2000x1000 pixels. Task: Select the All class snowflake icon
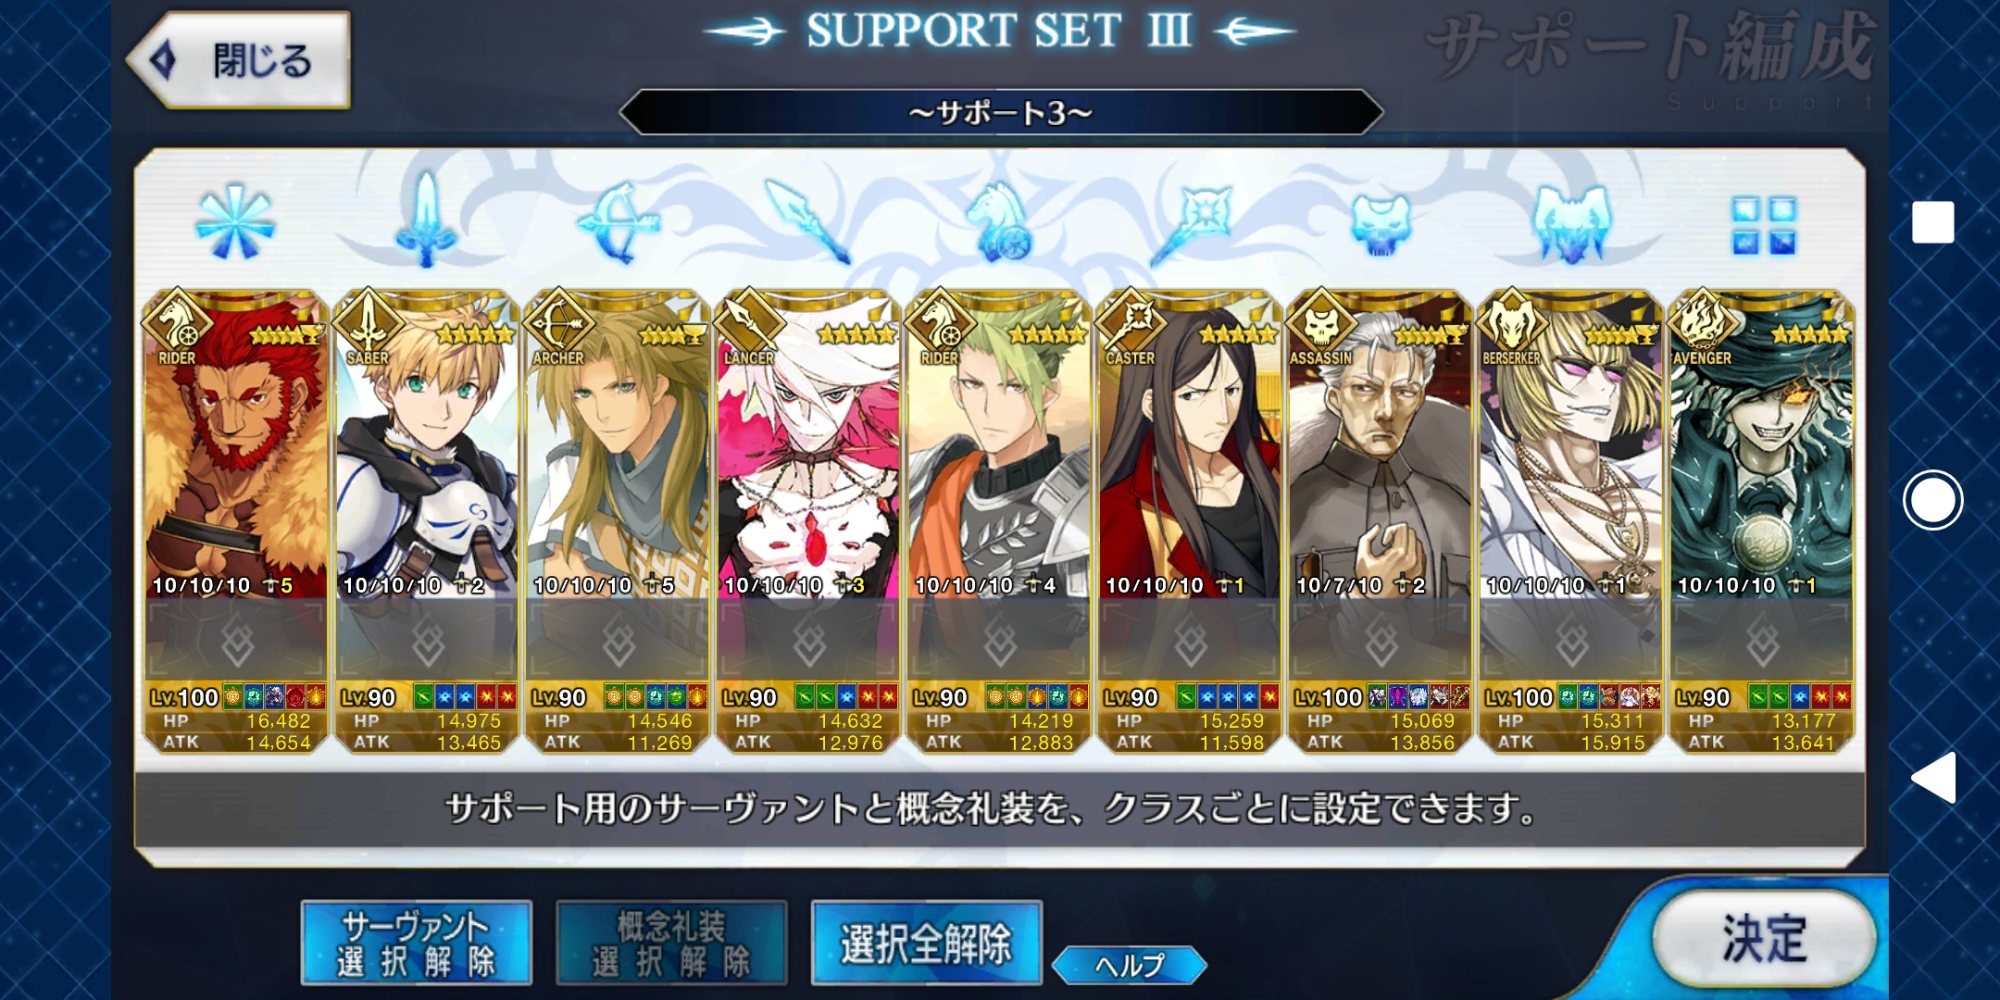pyautogui.click(x=235, y=222)
